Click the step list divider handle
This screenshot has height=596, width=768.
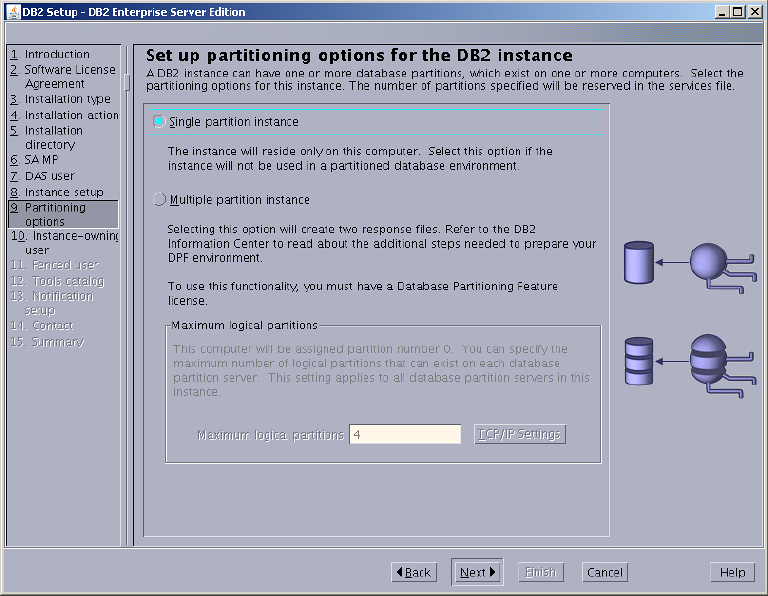127,82
